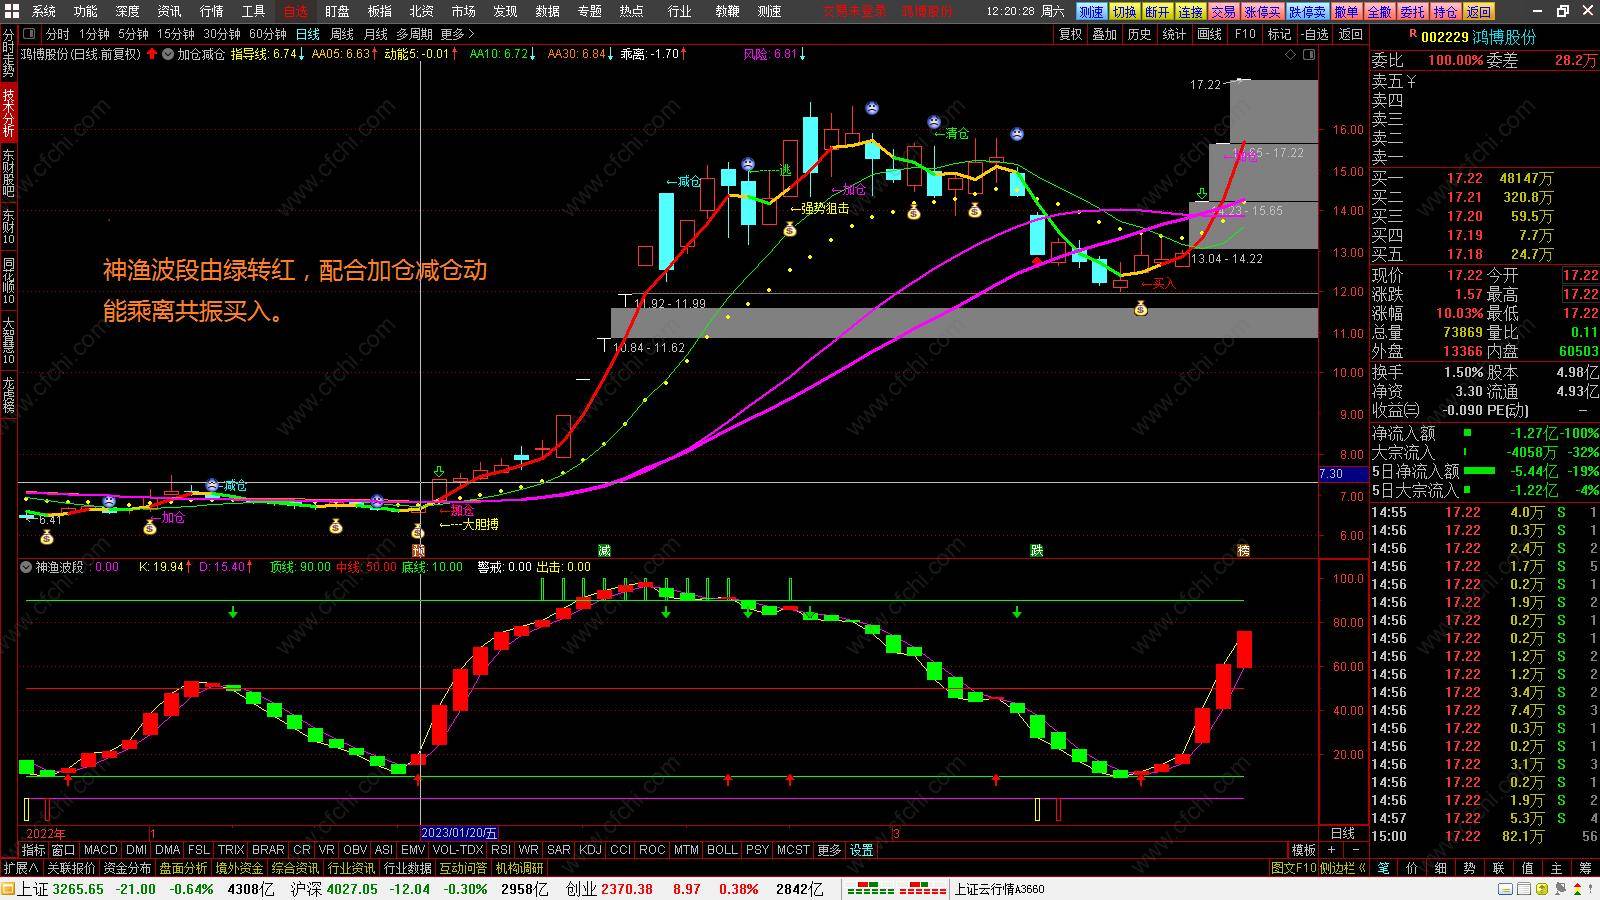The width and height of the screenshot is (1600, 900).
Task: Zoom in with the plus button beside 模板
Action: (1332, 850)
